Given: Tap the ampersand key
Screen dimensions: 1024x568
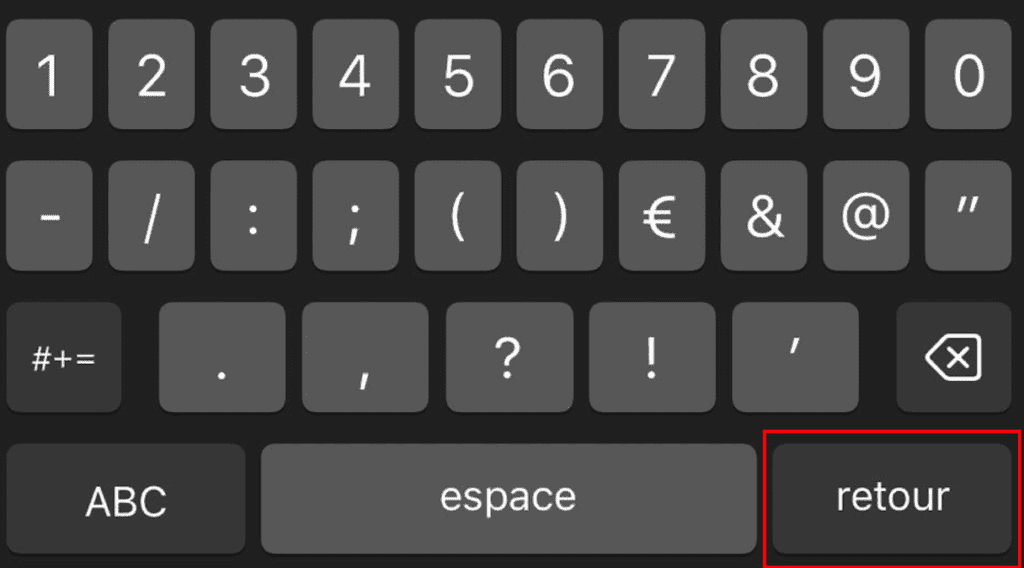Looking at the screenshot, I should (x=763, y=216).
